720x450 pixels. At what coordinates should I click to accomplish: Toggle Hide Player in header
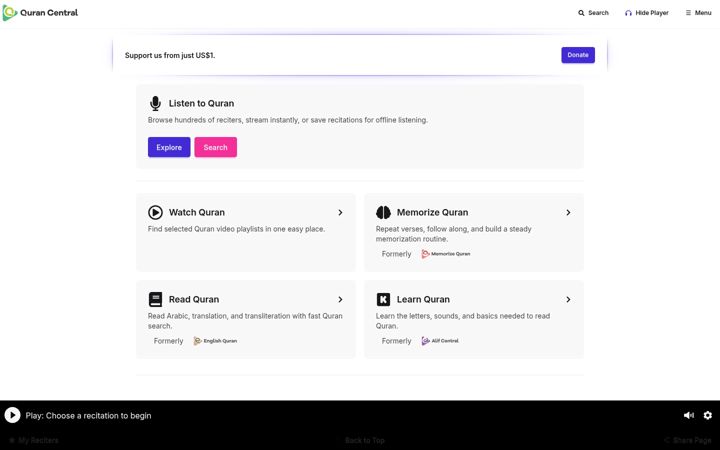pyautogui.click(x=647, y=13)
